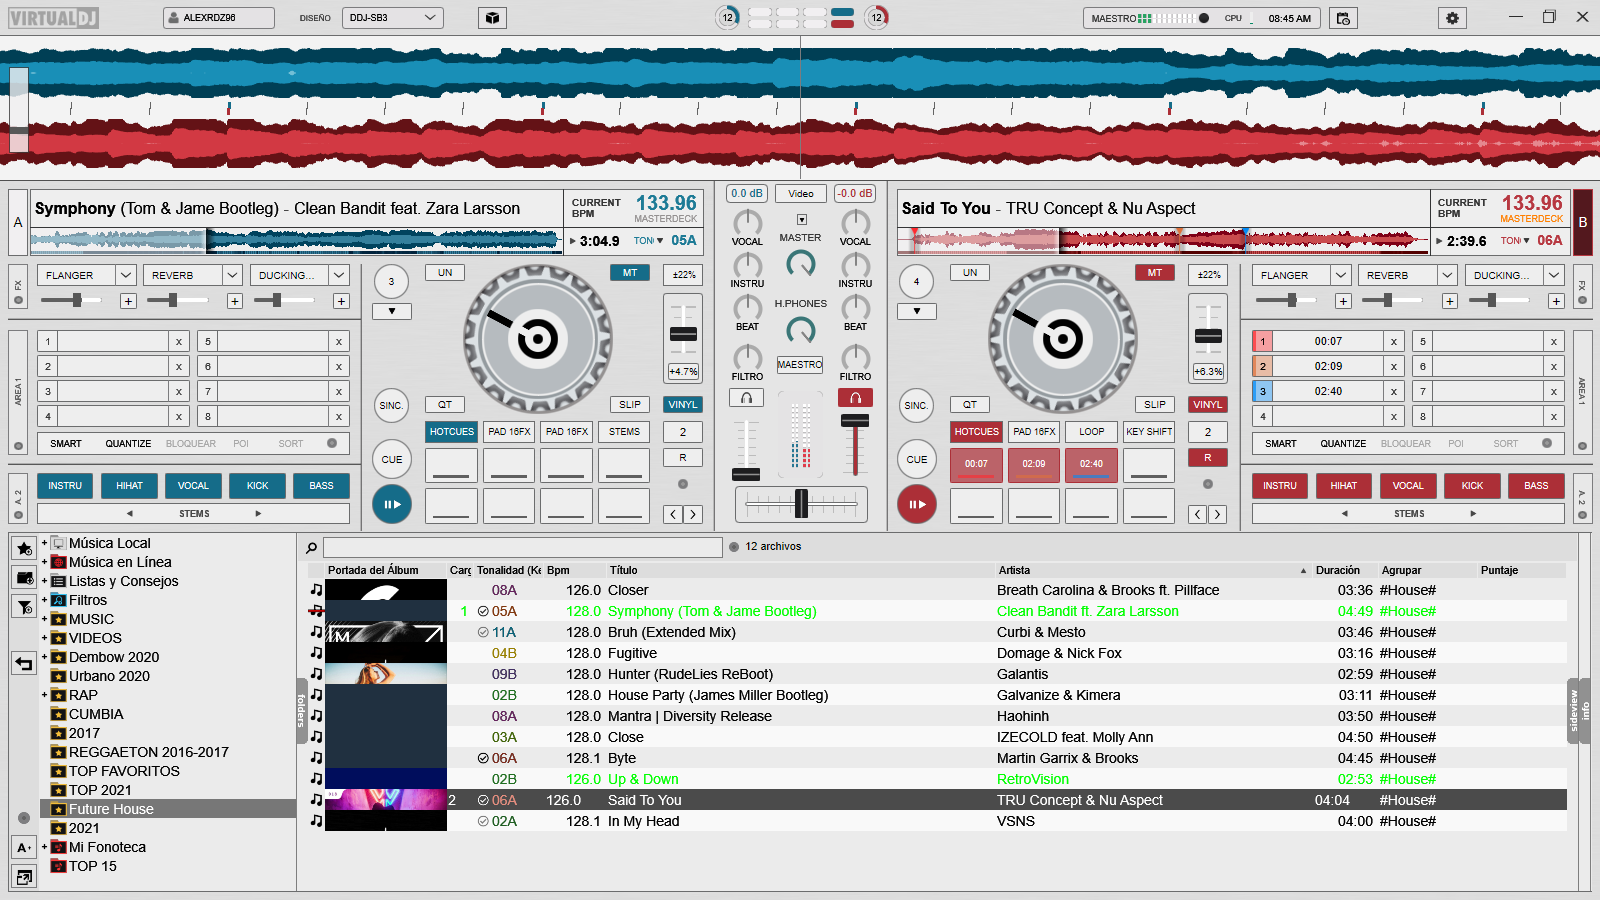Select the LOOP pad tab on deck B

point(1092,432)
